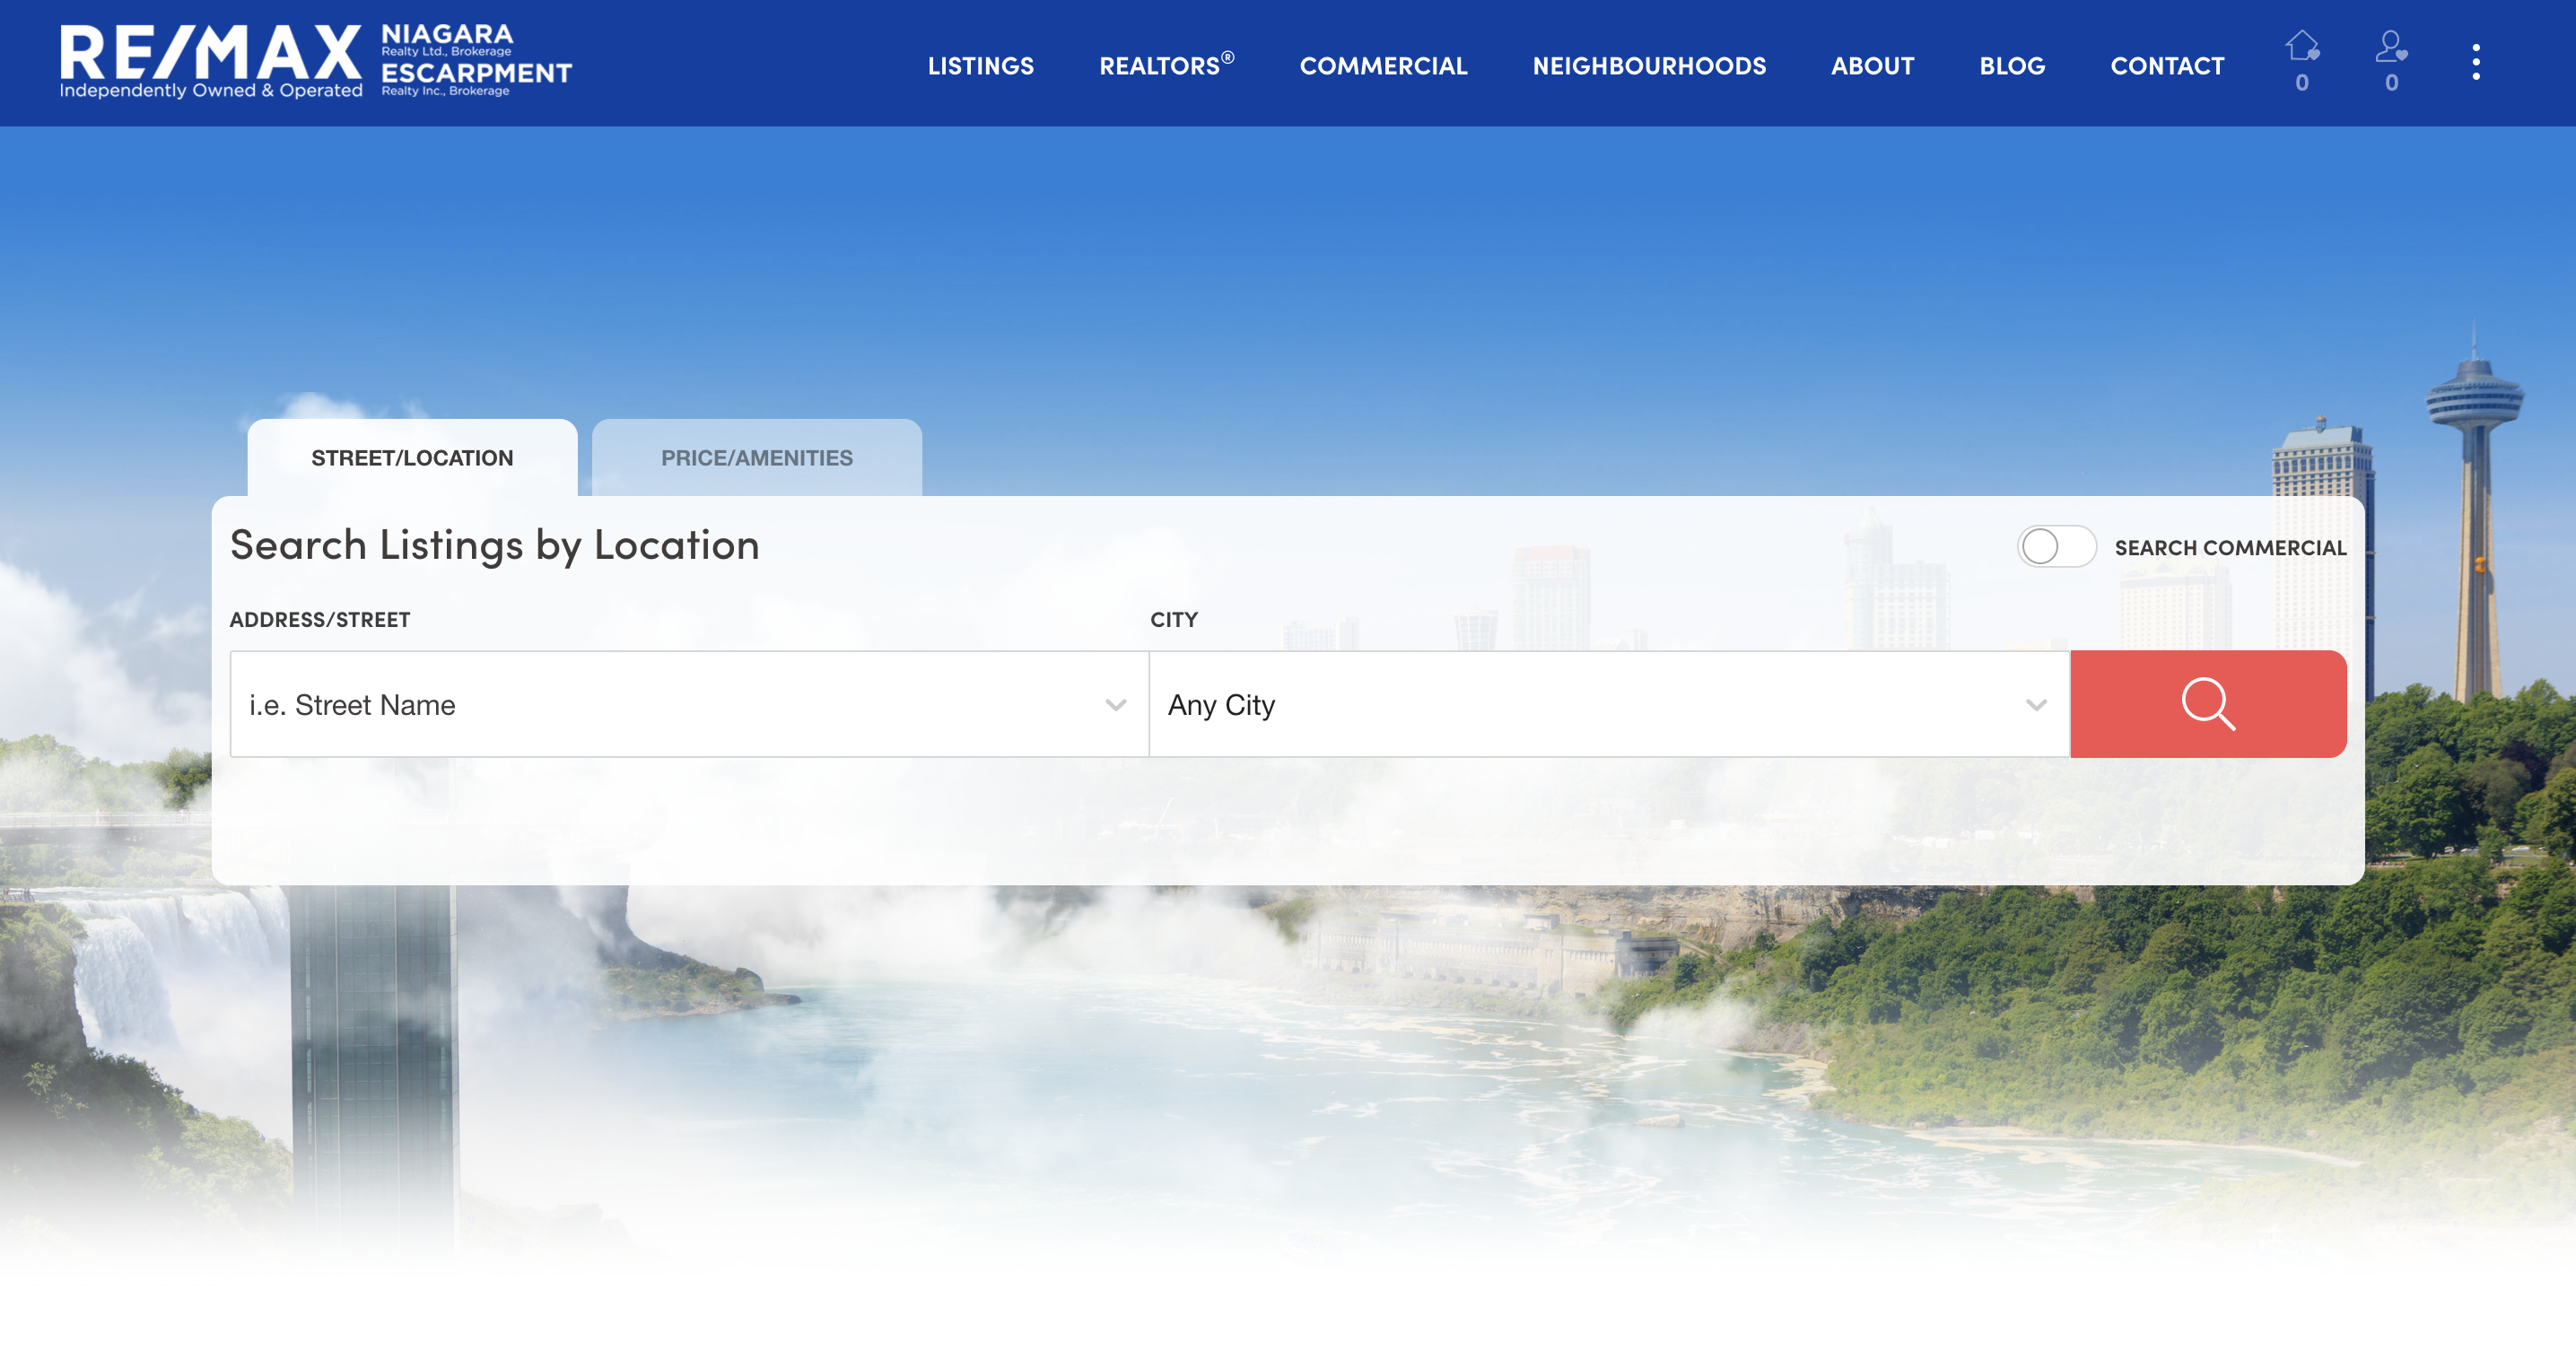Open the Realtors menu item

pyautogui.click(x=1167, y=65)
